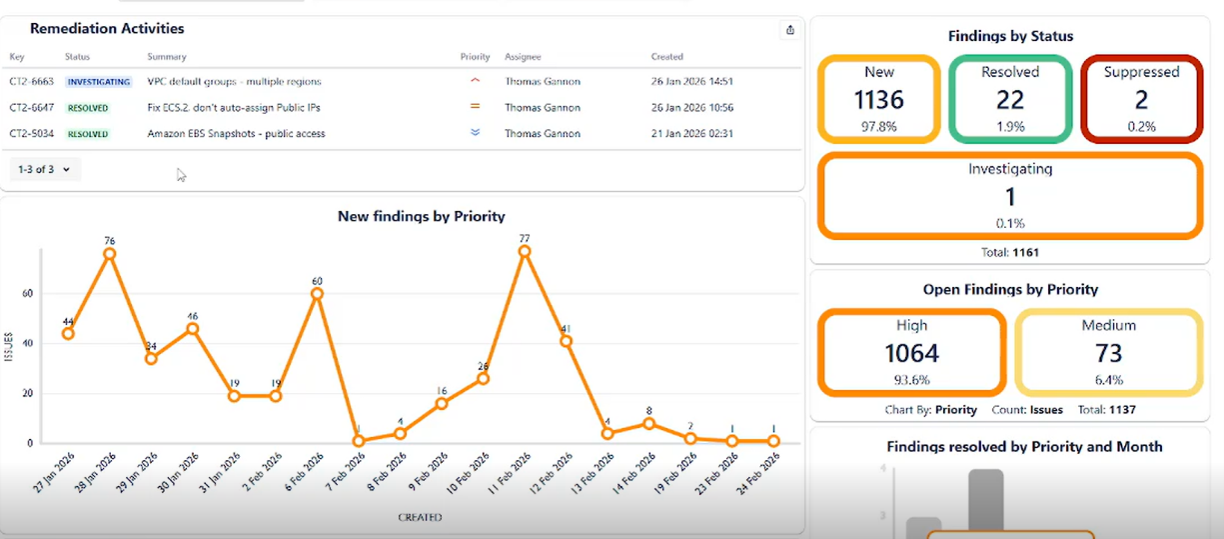Open the 1-3 of 3 pagination dropdown

pos(46,169)
